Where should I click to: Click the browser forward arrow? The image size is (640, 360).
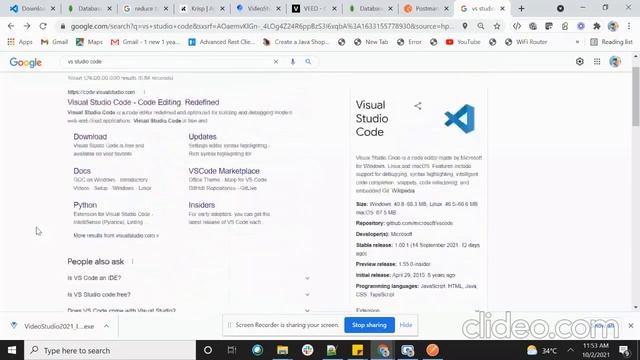point(27,26)
